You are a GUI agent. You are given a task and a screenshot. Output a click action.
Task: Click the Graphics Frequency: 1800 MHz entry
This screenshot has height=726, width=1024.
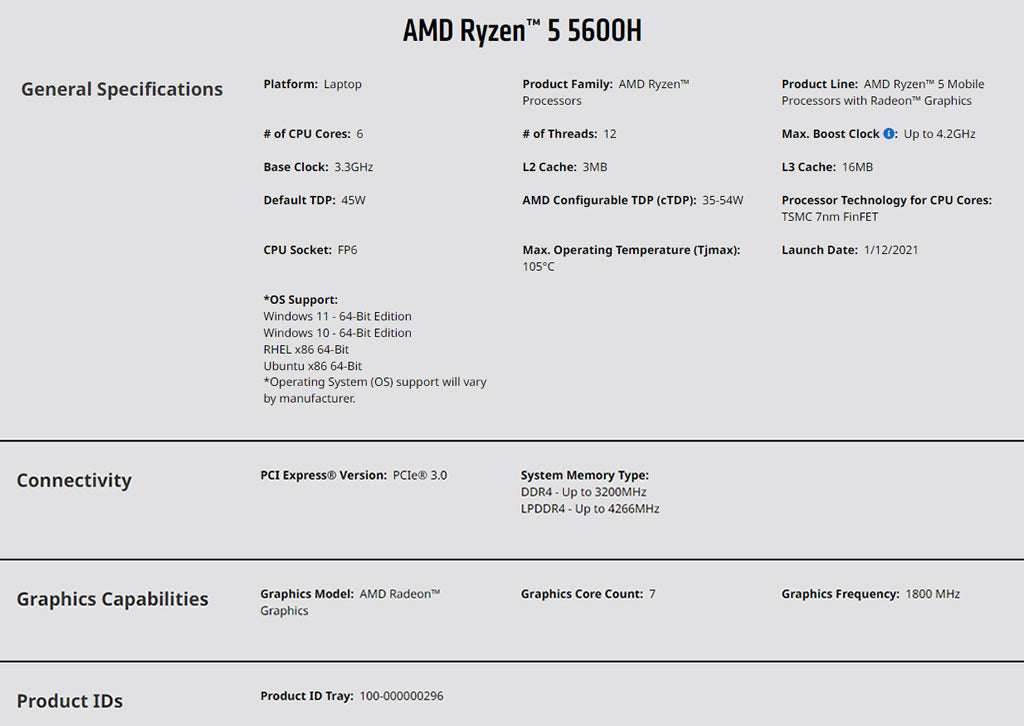tap(871, 594)
